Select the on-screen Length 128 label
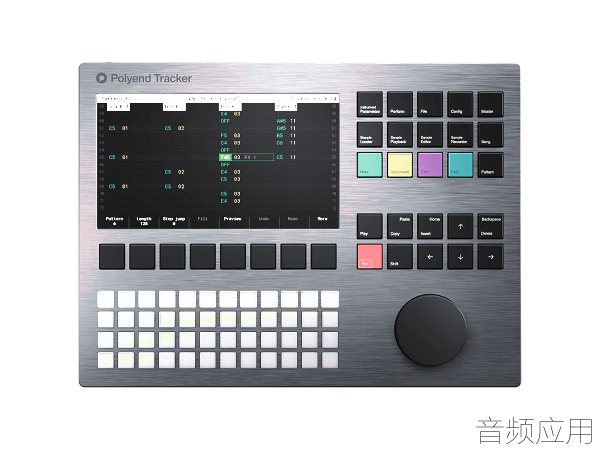 pyautogui.click(x=144, y=221)
